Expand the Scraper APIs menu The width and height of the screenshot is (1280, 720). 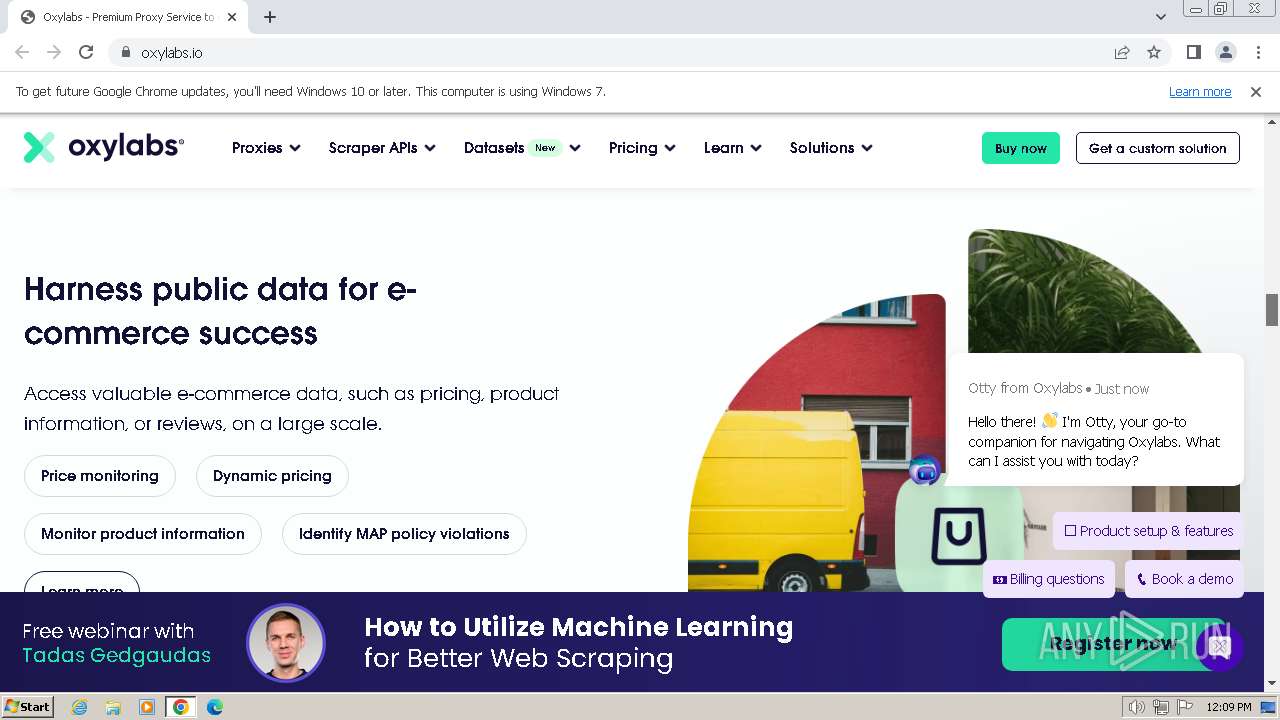382,148
